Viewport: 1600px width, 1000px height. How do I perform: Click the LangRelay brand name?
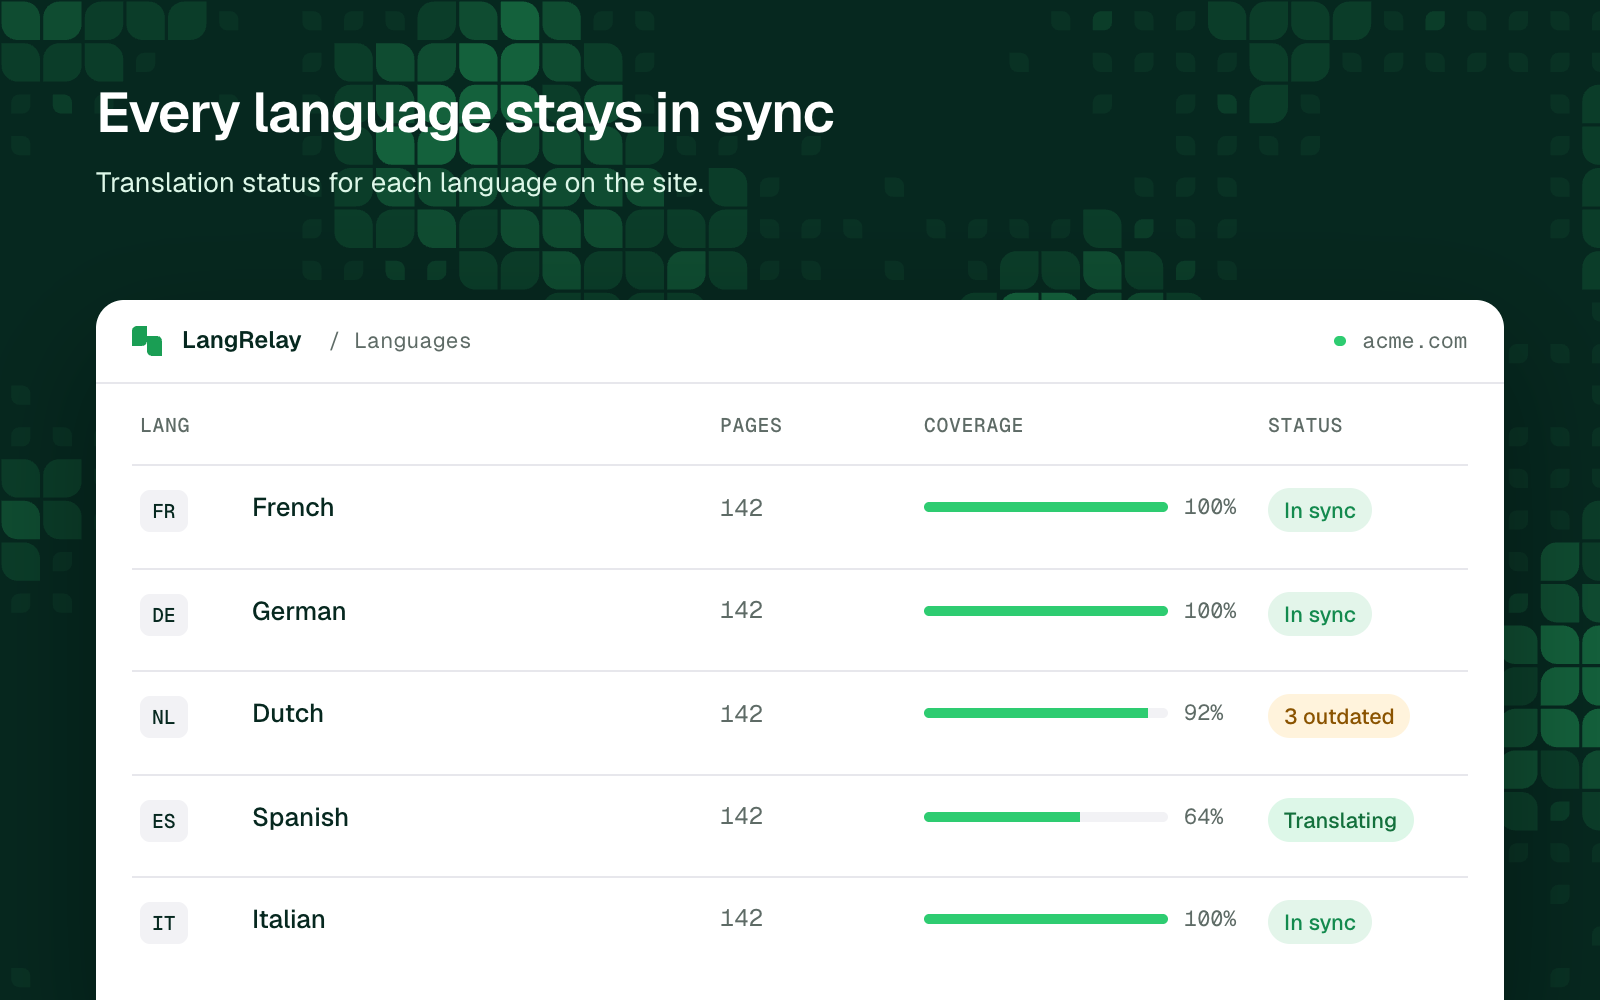coord(241,341)
